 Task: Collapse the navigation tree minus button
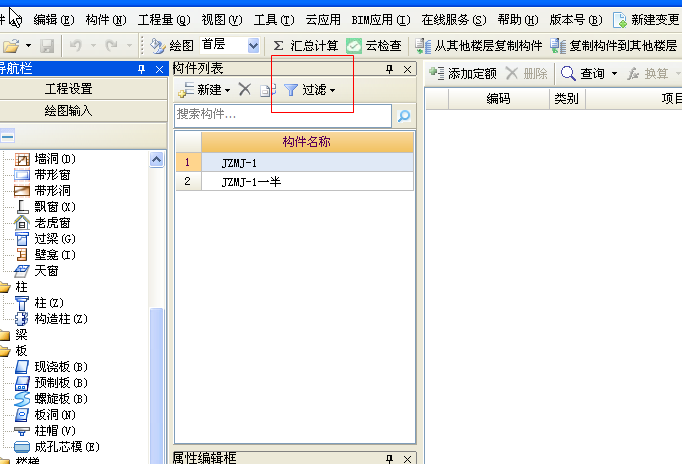pos(7,136)
